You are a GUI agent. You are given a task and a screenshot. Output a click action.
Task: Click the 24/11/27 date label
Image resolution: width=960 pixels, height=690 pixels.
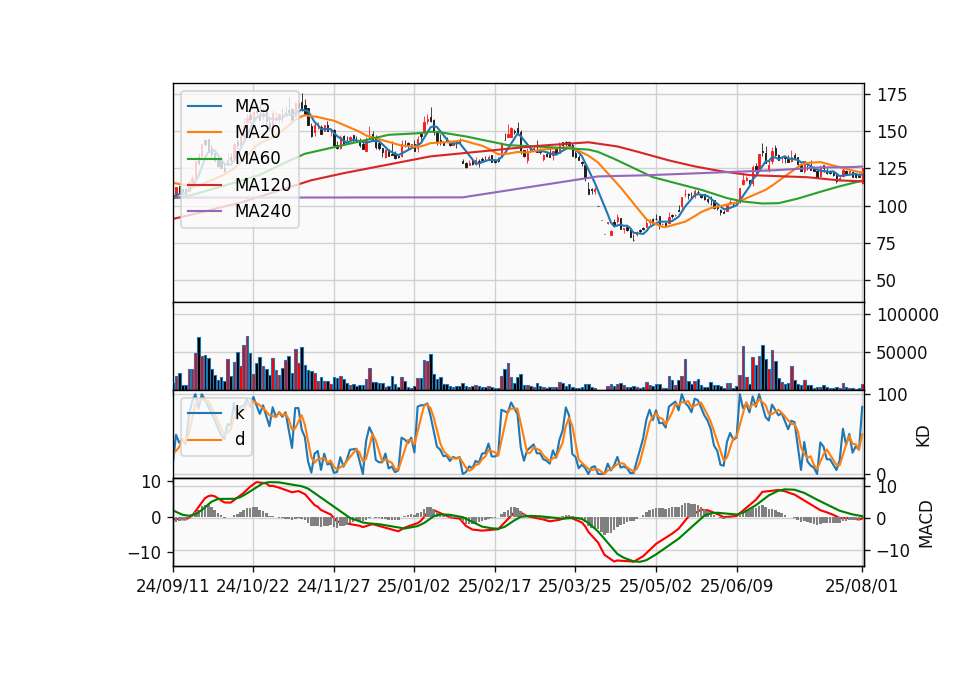tap(334, 586)
